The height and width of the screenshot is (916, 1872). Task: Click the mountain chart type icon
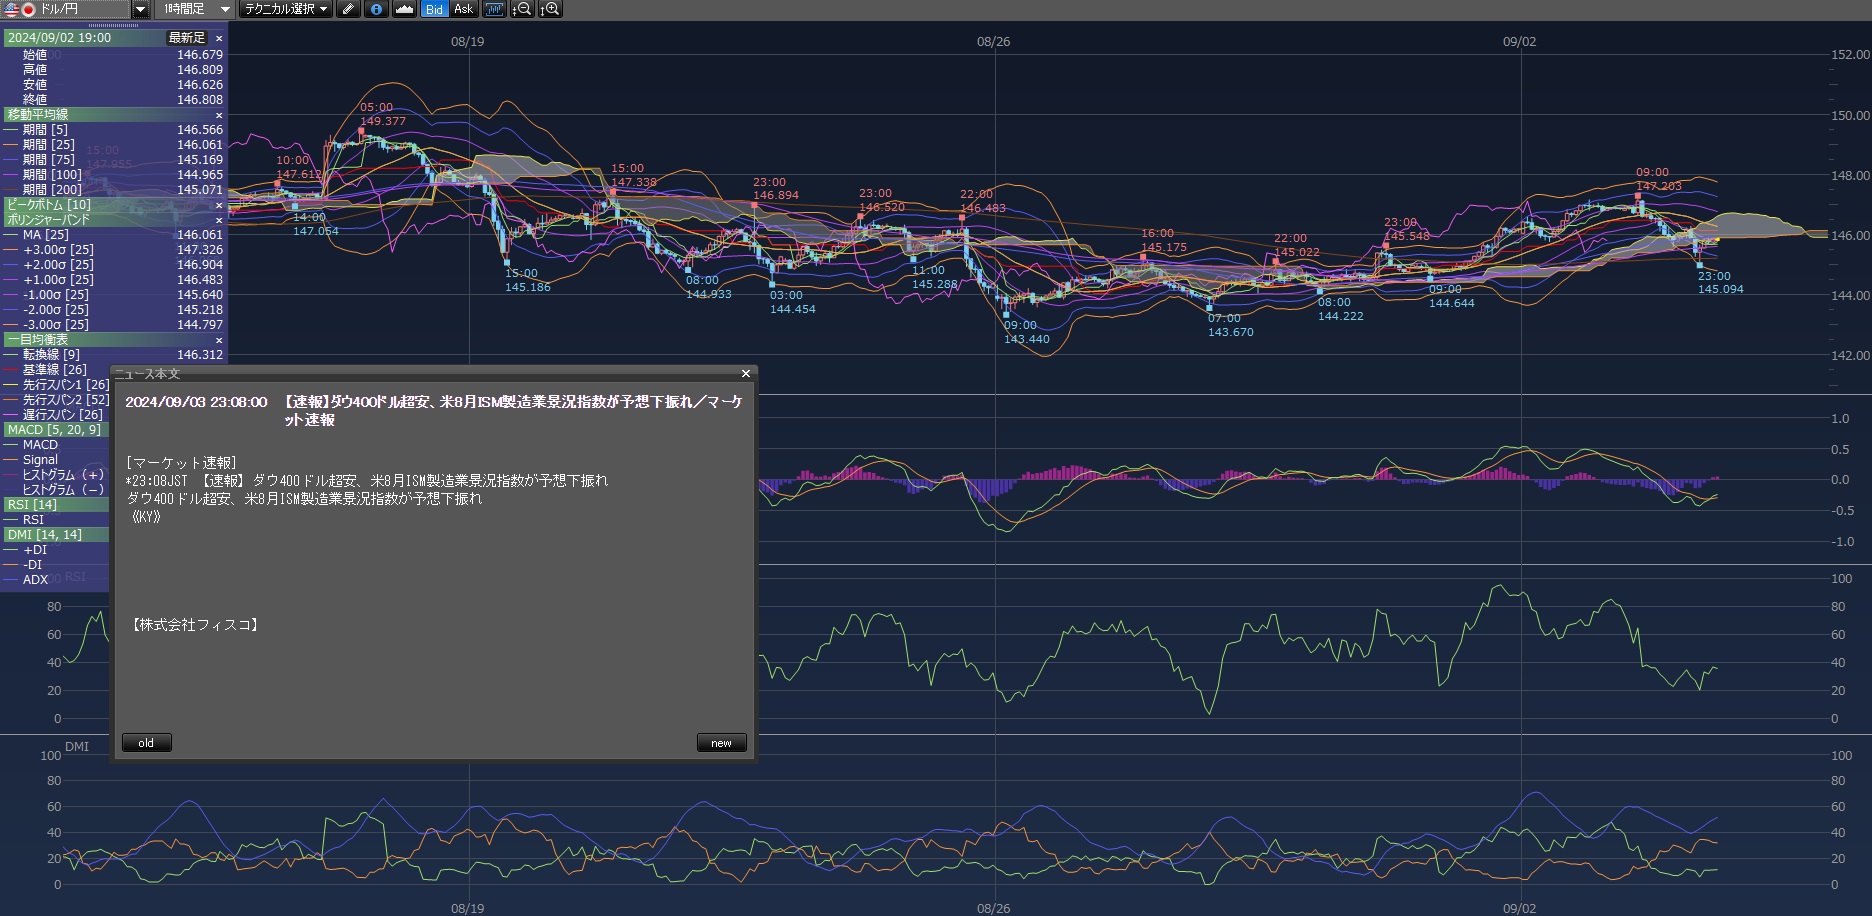404,9
